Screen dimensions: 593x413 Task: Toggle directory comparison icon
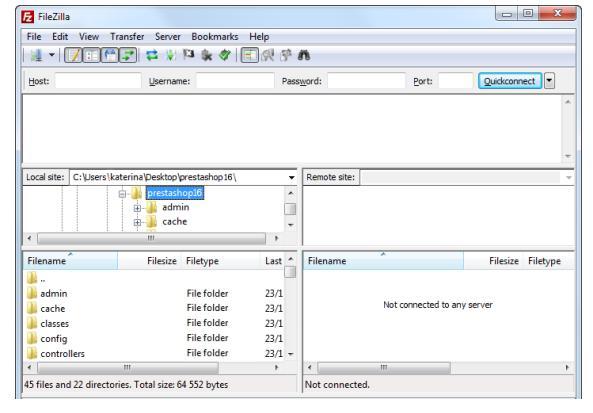[268, 56]
